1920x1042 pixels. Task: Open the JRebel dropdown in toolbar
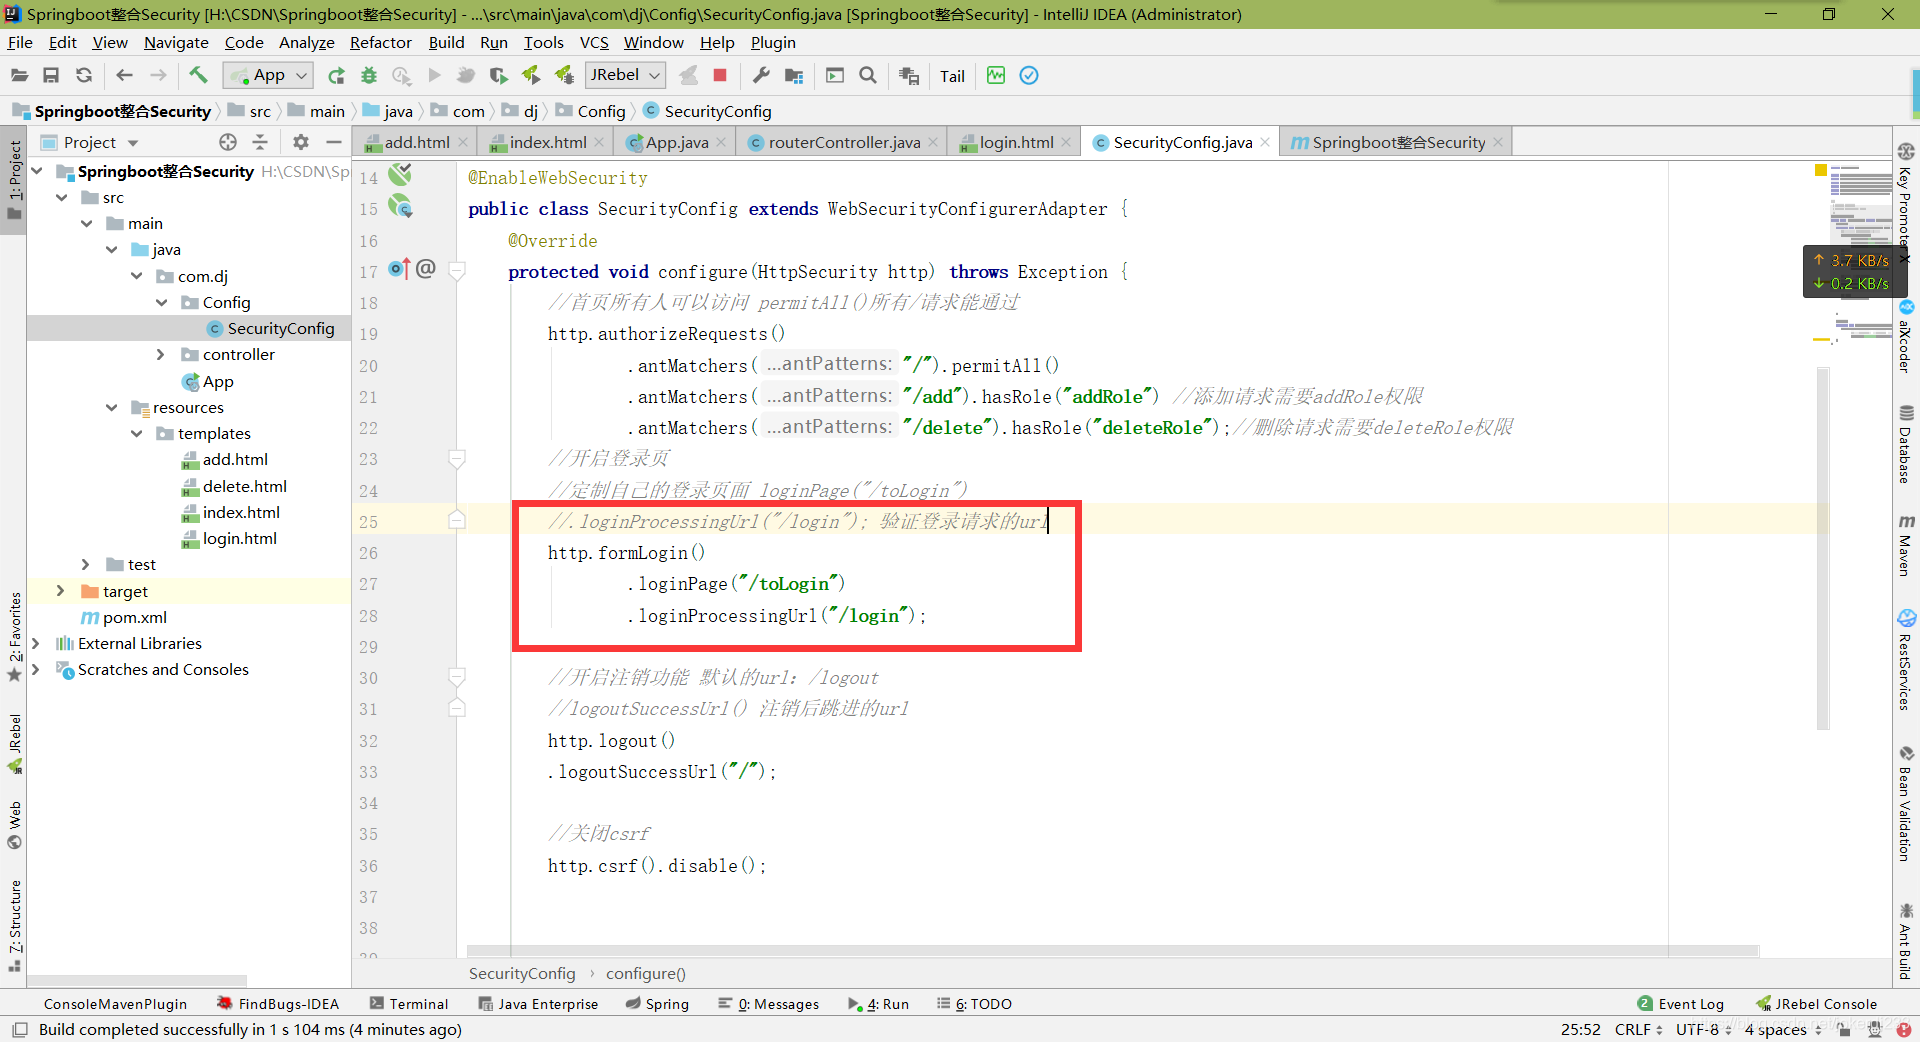click(625, 75)
